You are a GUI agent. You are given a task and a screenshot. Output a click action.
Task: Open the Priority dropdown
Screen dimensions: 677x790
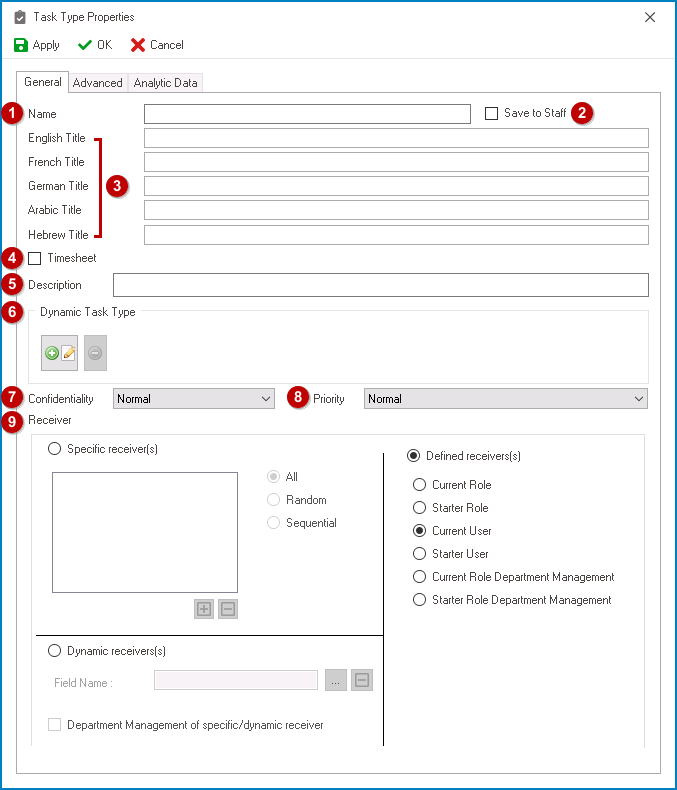coord(506,399)
